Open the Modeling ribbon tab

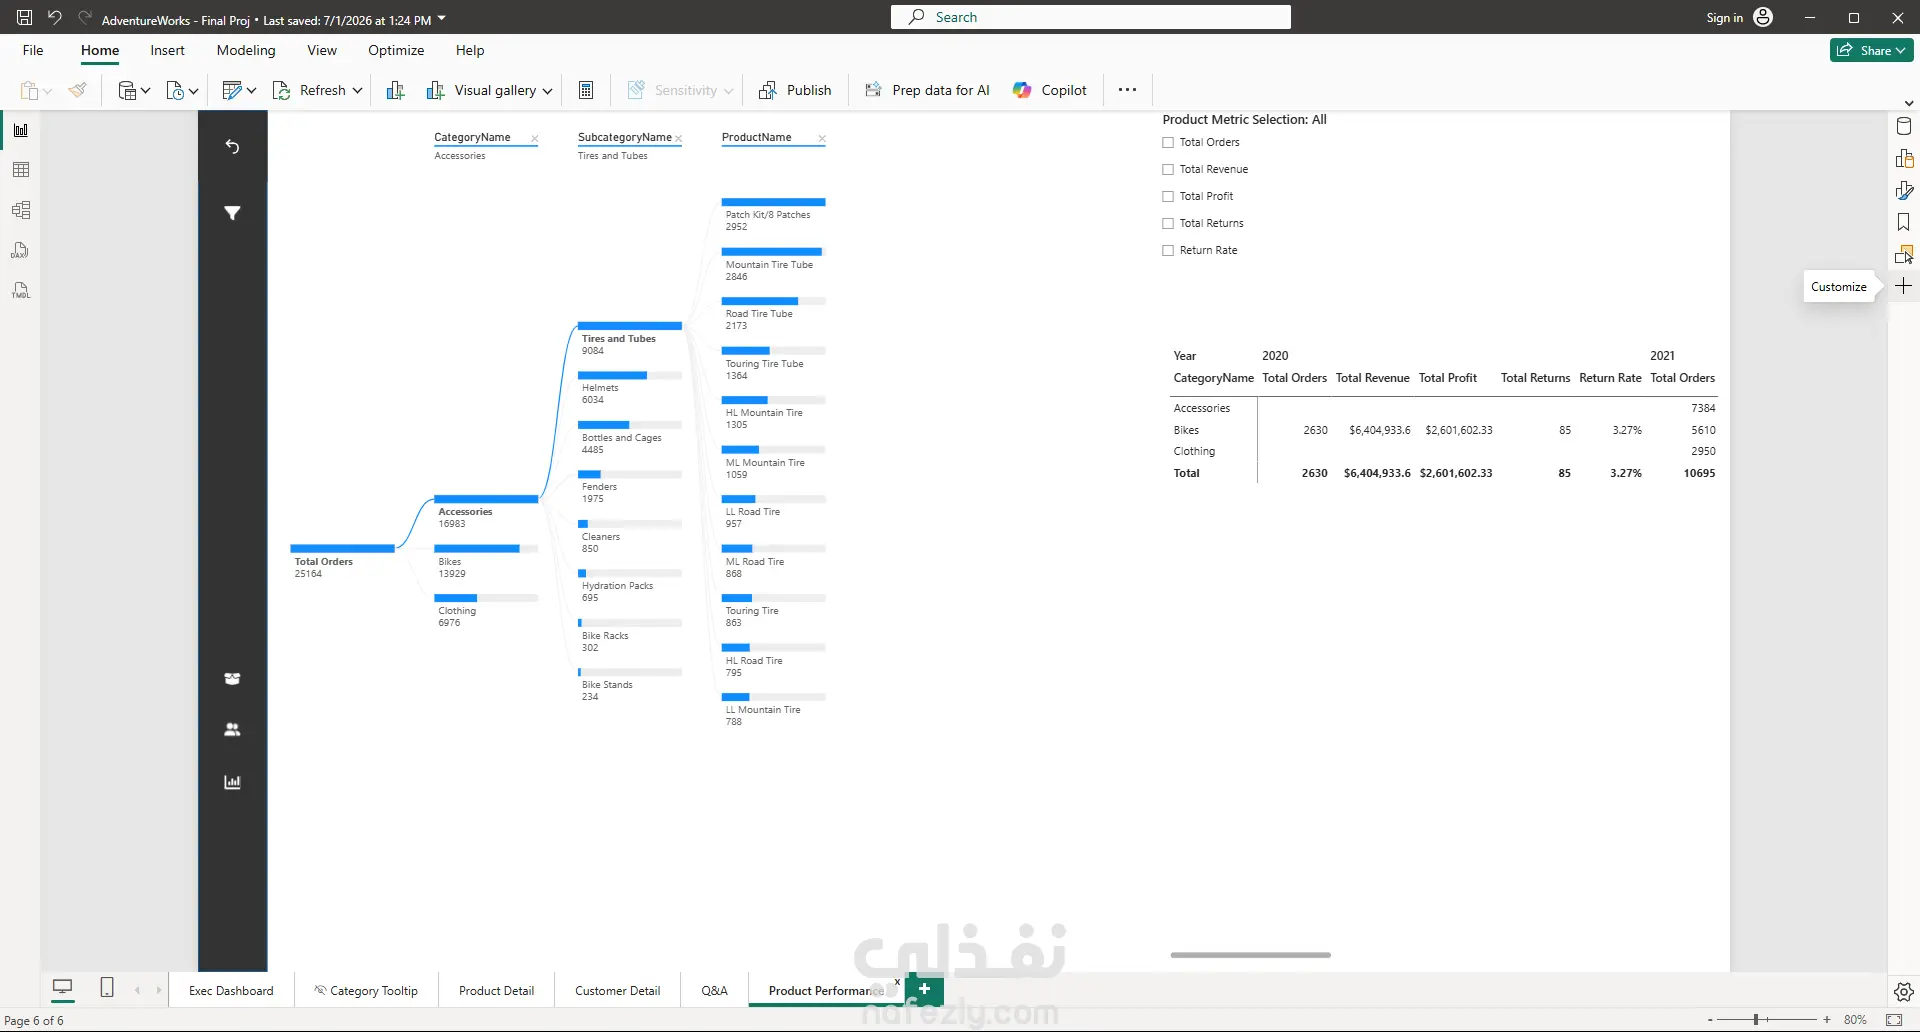[x=246, y=50]
